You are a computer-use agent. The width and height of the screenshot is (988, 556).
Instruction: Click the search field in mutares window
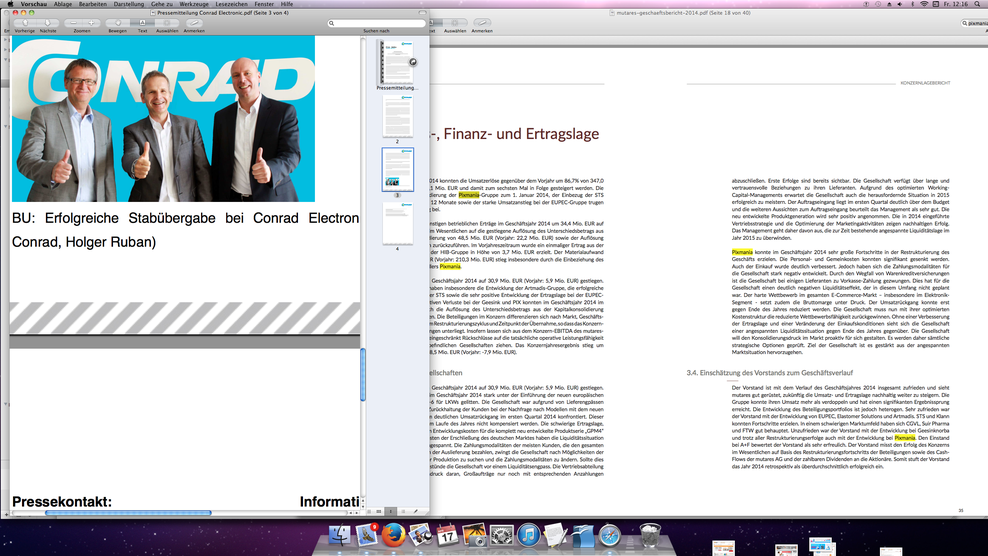(x=975, y=23)
